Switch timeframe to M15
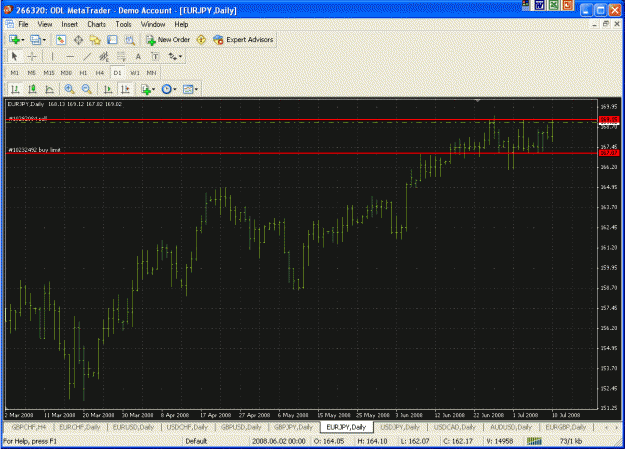 coord(49,73)
